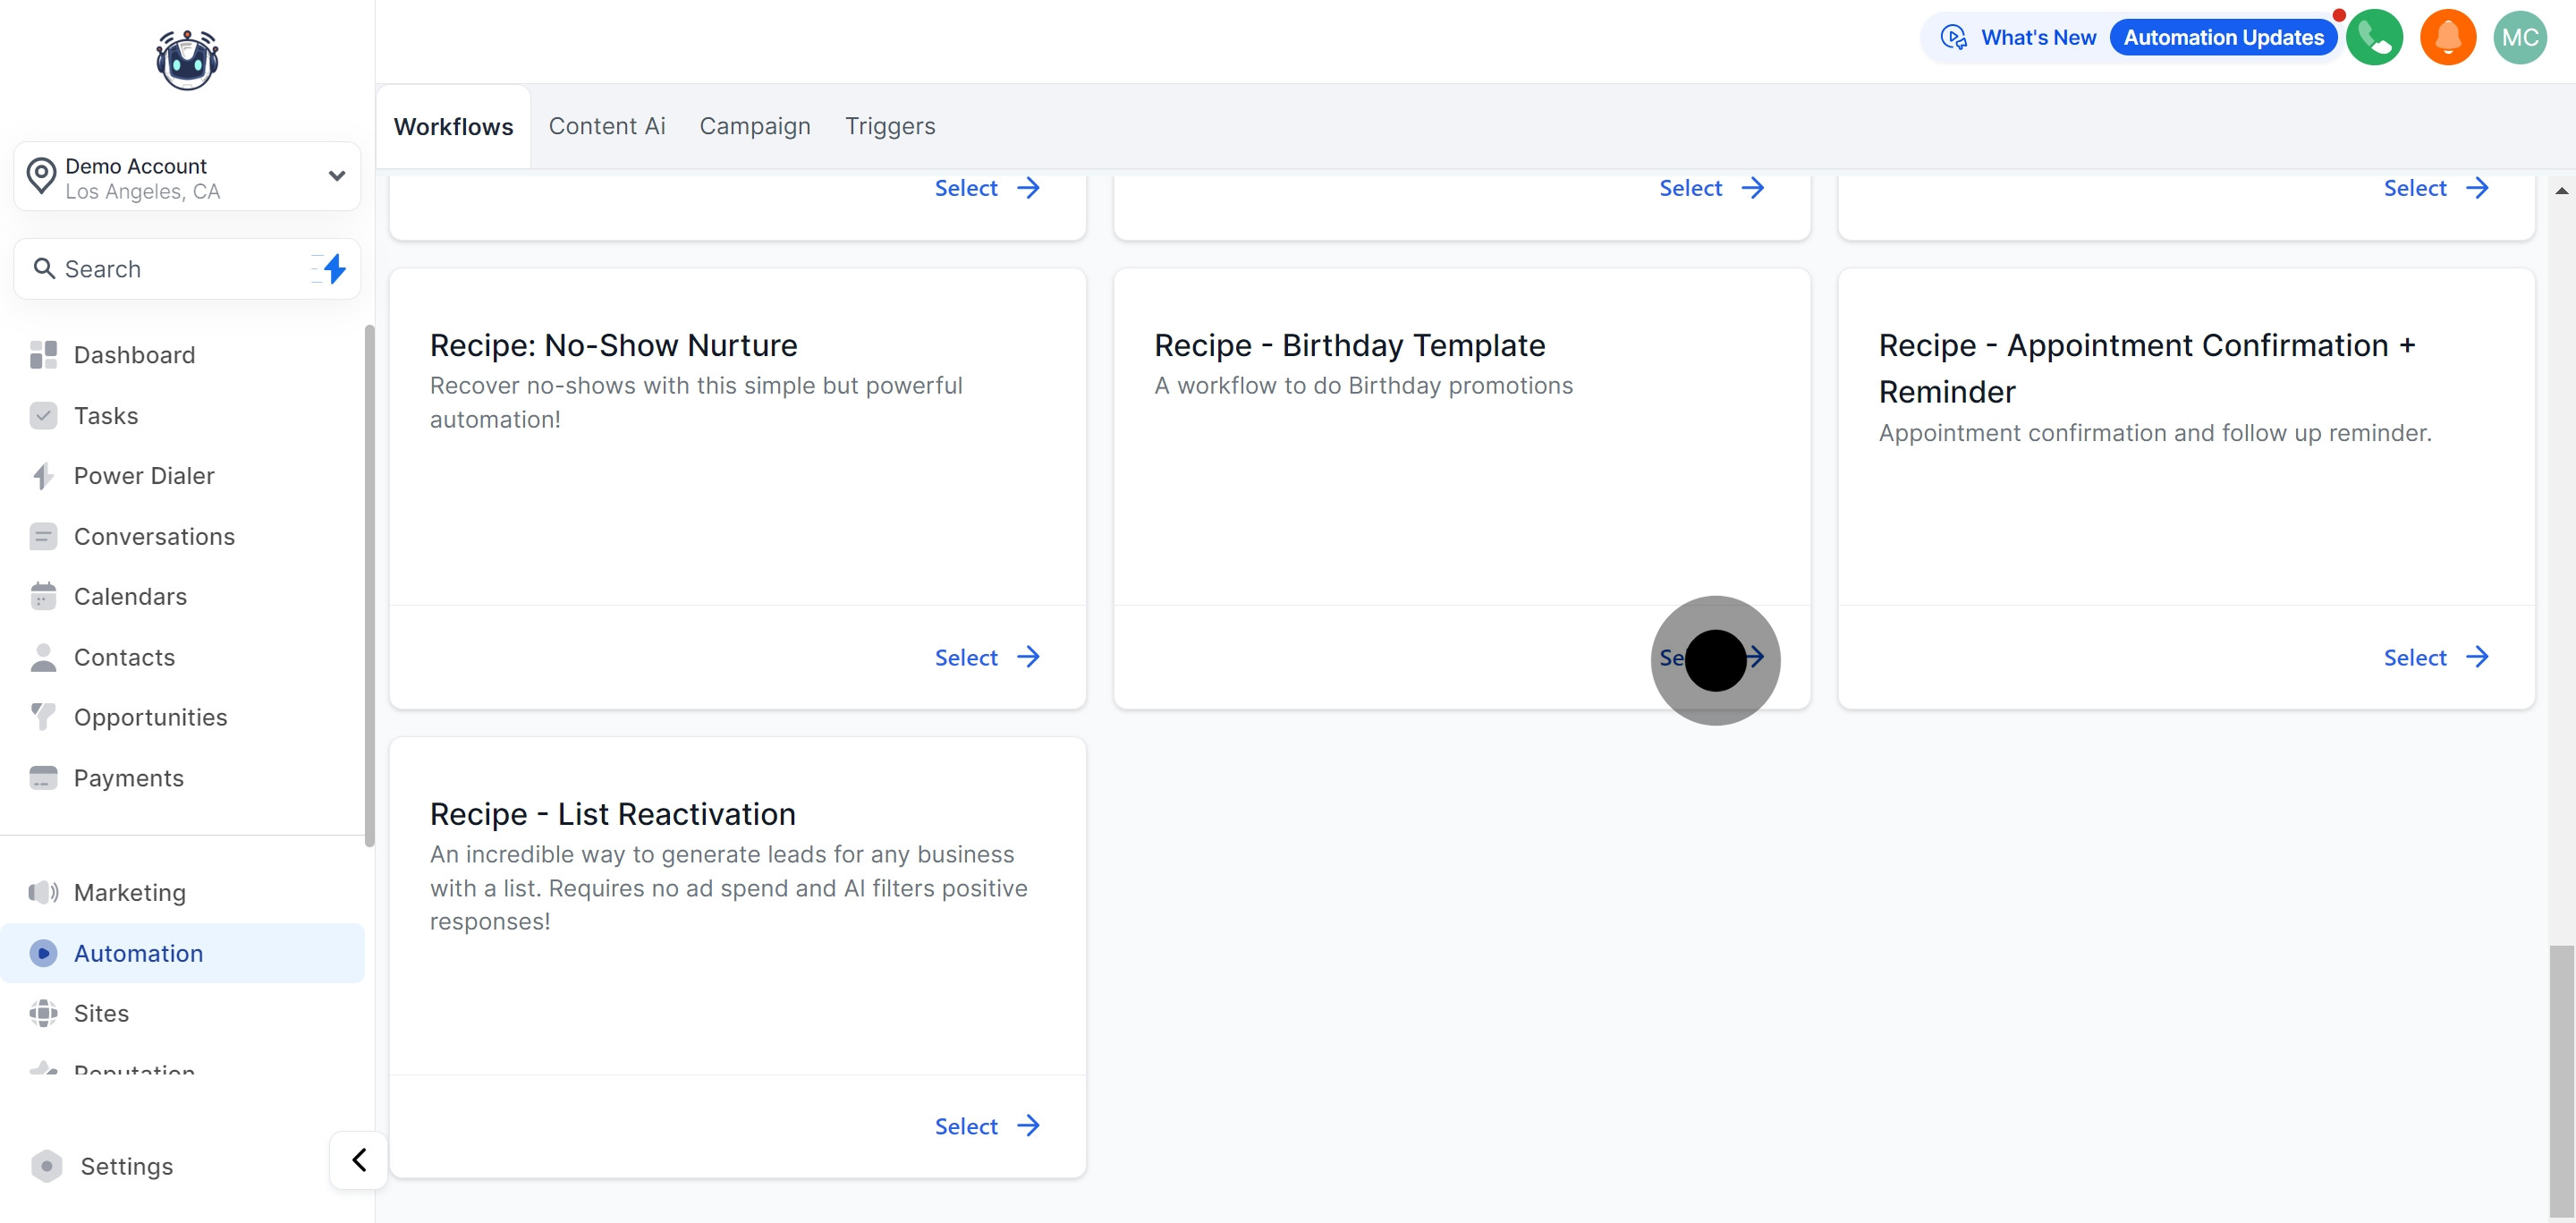Switch to the Content Ai tab
Viewport: 2576px width, 1223px height.
pos(606,126)
